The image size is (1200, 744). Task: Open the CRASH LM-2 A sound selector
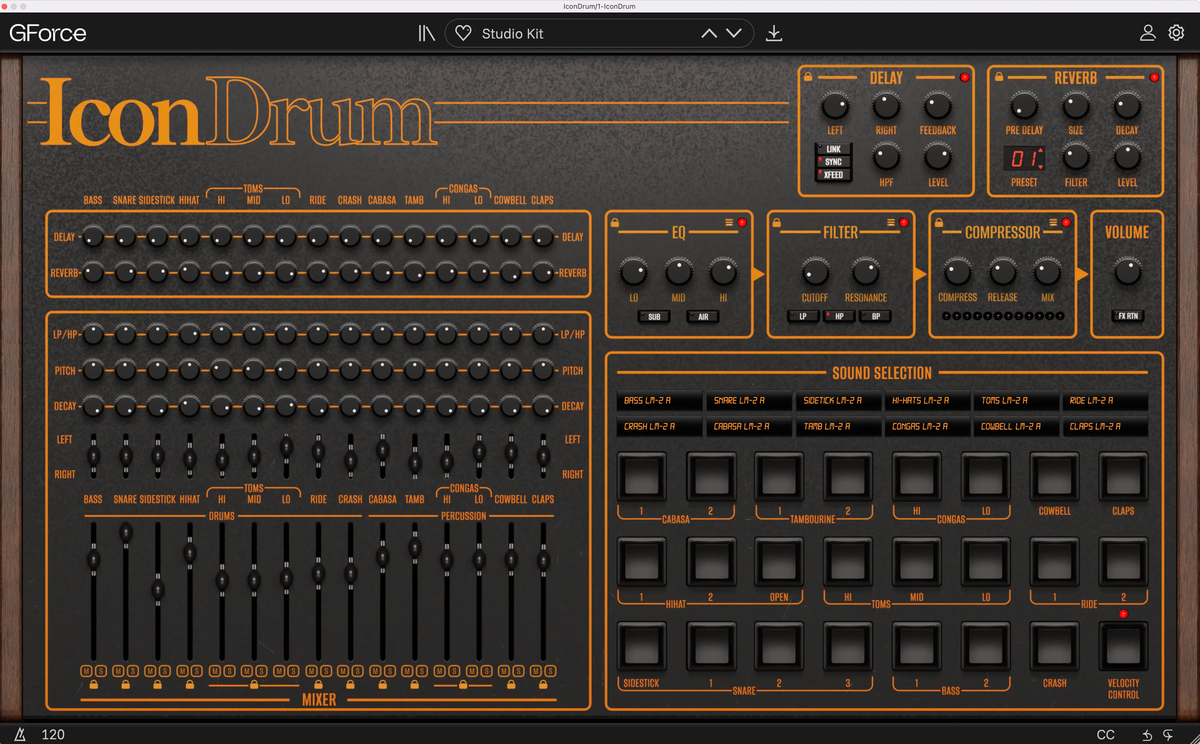[659, 427]
